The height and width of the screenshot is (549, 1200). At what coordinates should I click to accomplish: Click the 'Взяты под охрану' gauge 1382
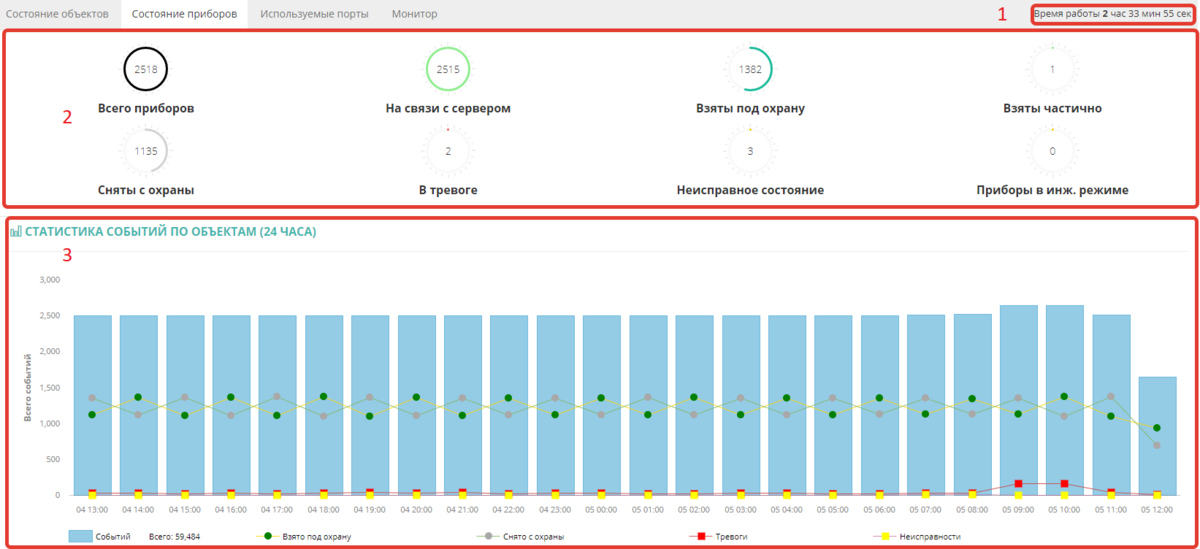[x=749, y=69]
